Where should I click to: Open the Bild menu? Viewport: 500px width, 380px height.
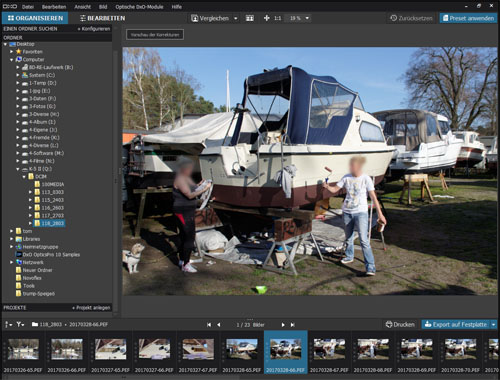[103, 7]
